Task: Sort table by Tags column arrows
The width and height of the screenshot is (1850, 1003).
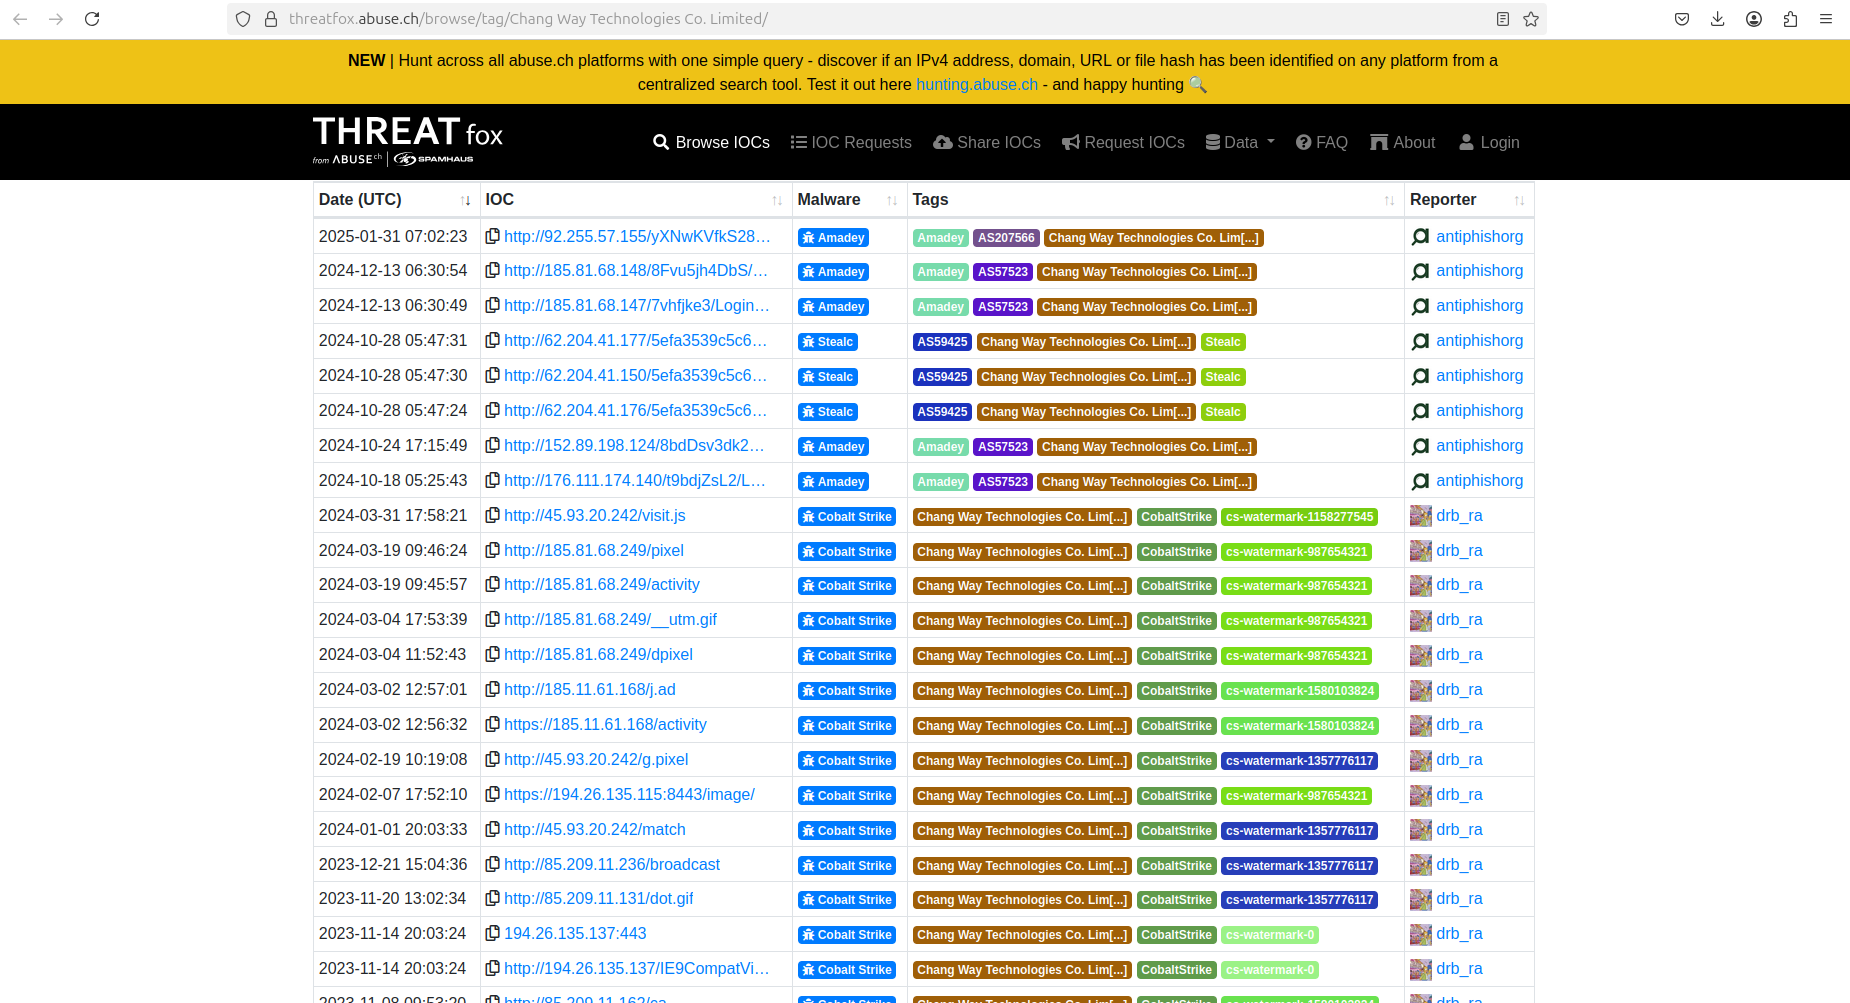Action: click(1389, 200)
